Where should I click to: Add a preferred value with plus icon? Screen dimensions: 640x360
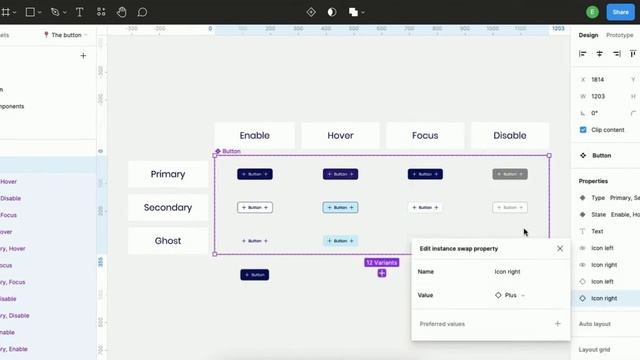[558, 324]
